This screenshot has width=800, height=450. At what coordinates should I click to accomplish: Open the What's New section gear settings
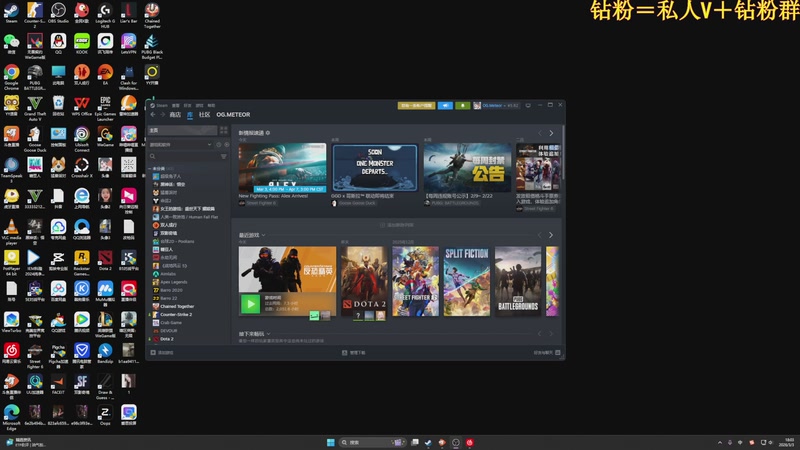tap(268, 133)
